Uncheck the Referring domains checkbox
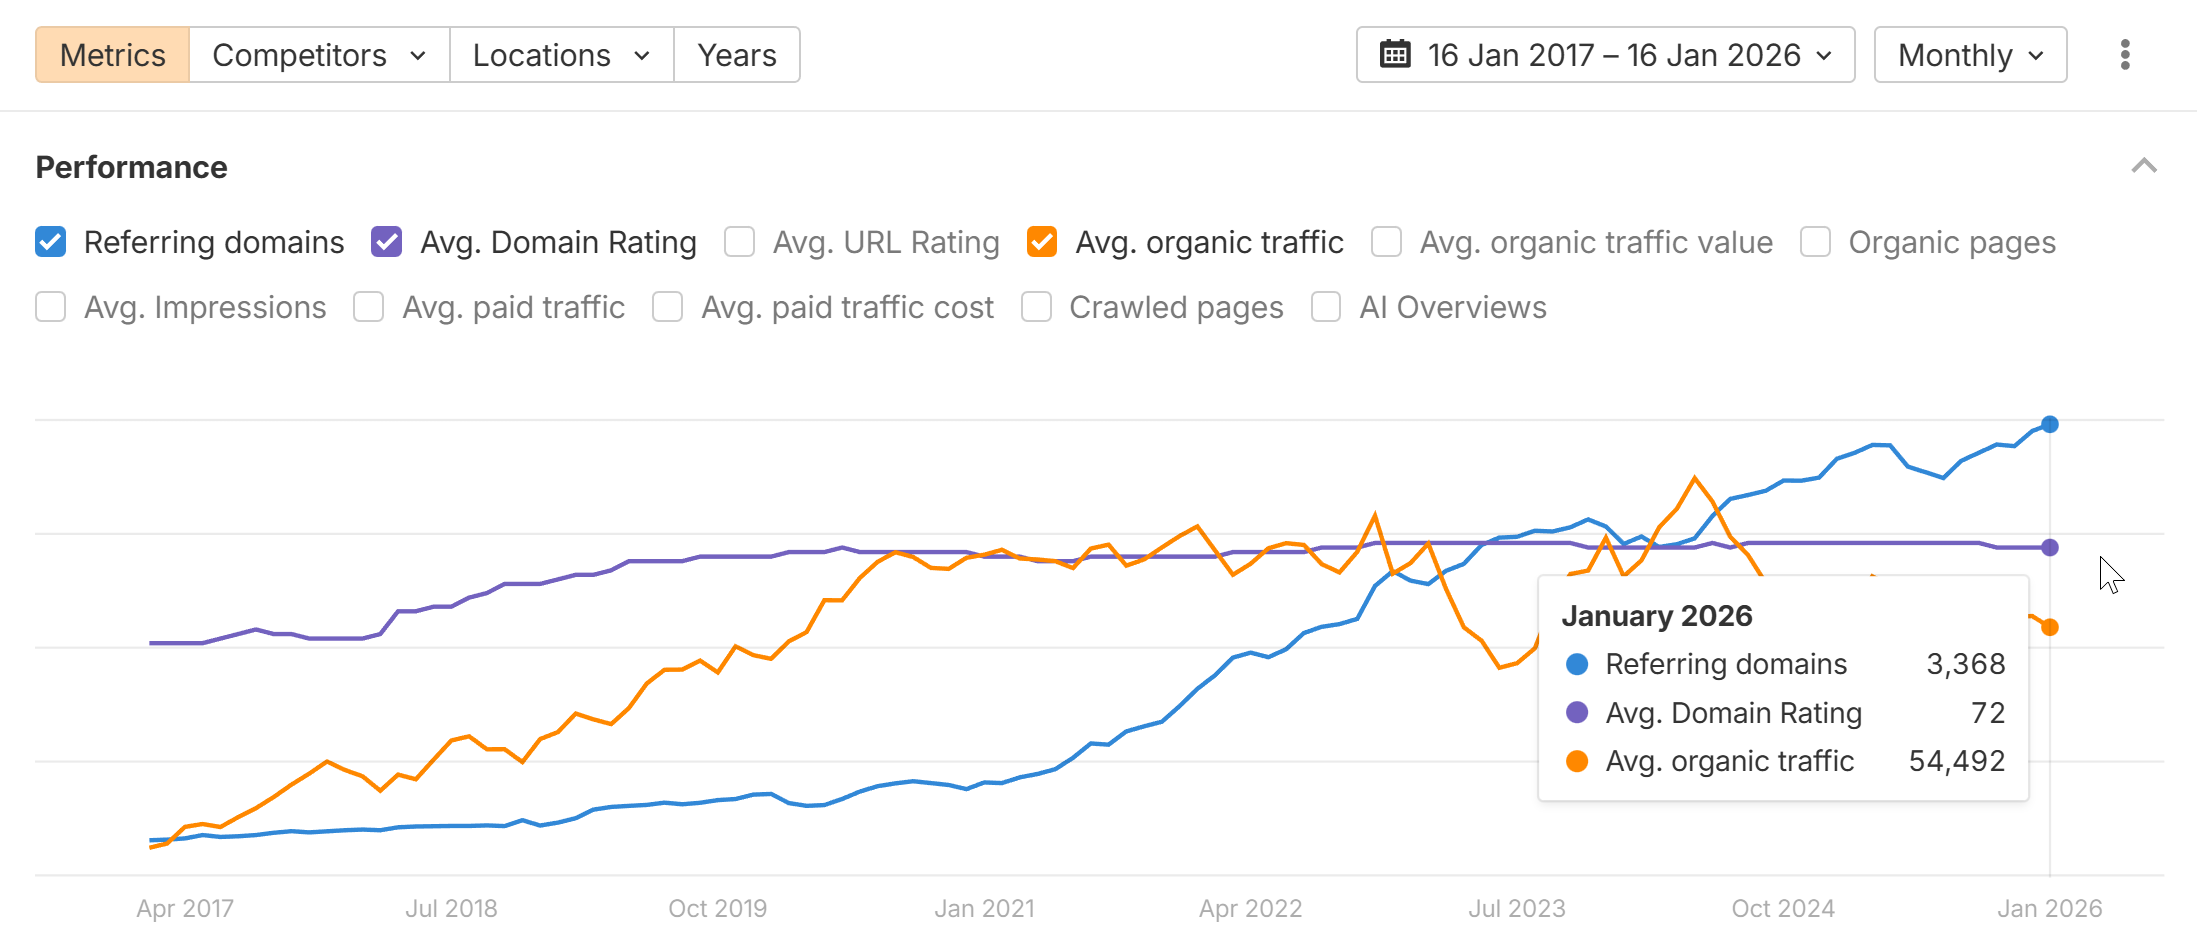Viewport: 2197px width, 941px height. coord(51,242)
